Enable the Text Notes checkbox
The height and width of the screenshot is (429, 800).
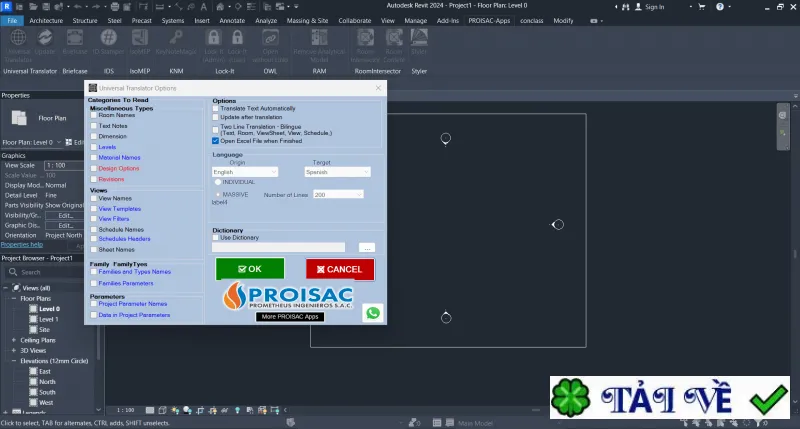pyautogui.click(x=94, y=126)
